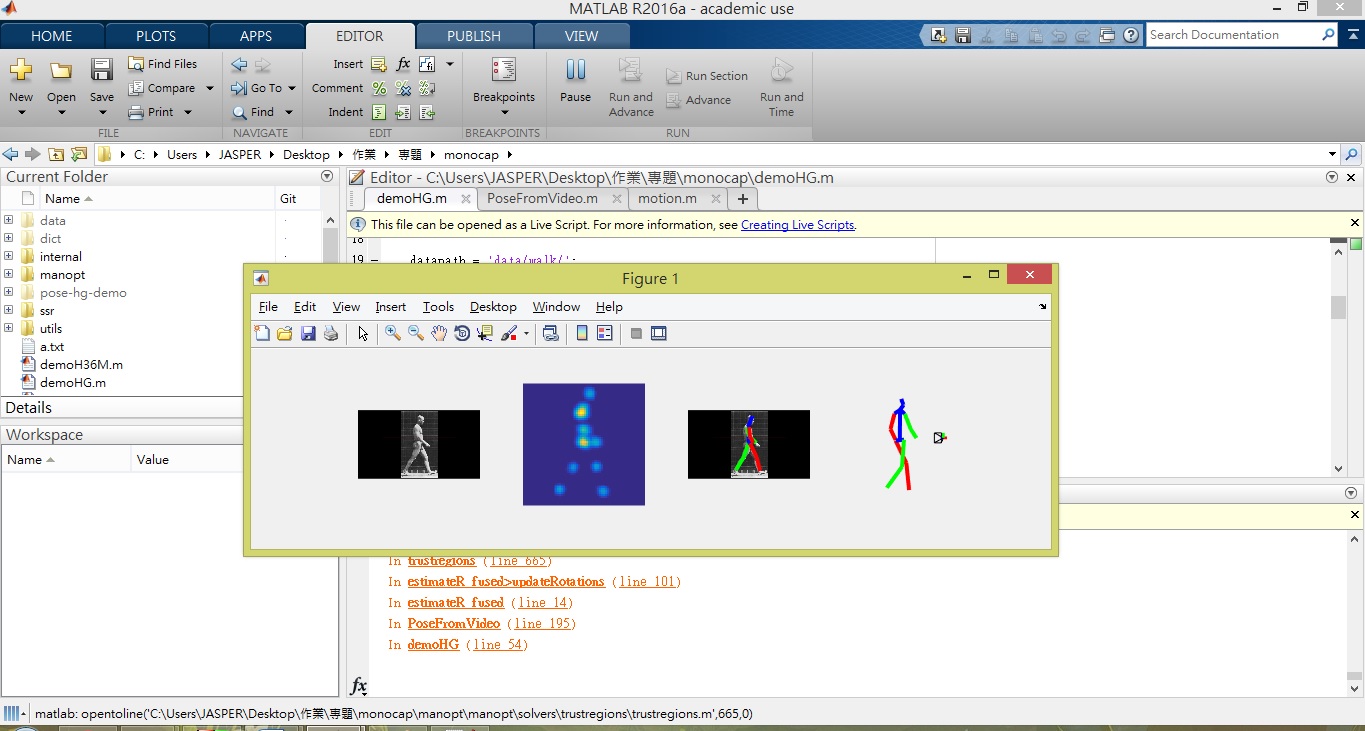Image resolution: width=1365 pixels, height=731 pixels.
Task: Click the Find Files icon in the File section
Action: point(137,64)
